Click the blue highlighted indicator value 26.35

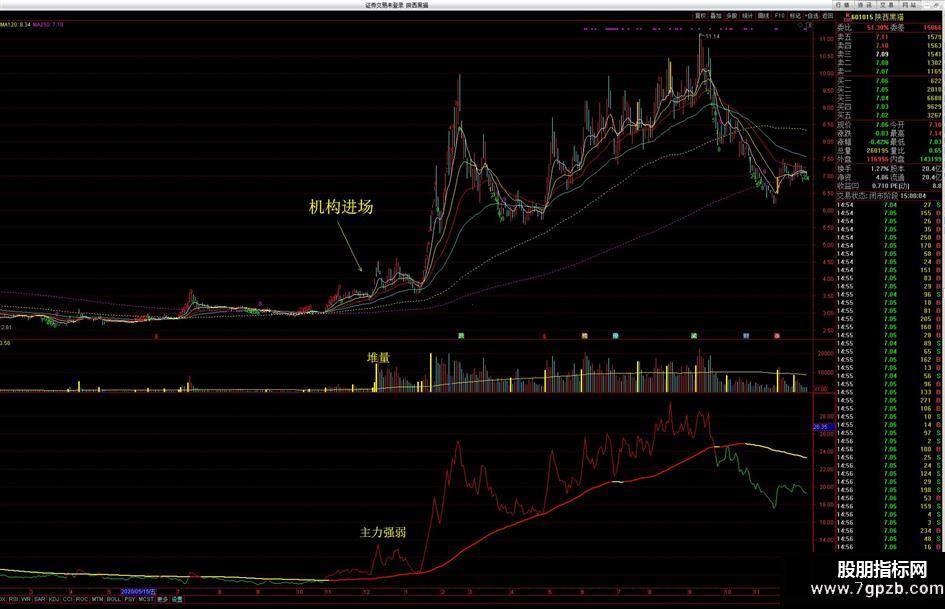click(x=823, y=426)
